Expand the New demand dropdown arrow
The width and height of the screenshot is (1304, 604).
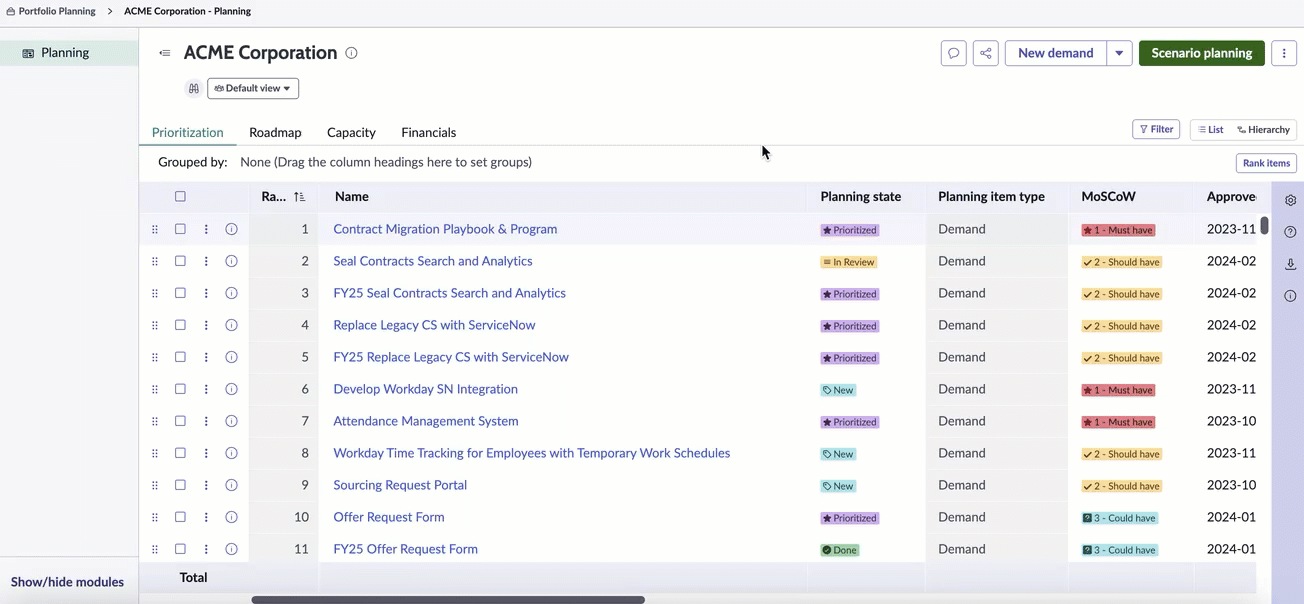(1119, 53)
